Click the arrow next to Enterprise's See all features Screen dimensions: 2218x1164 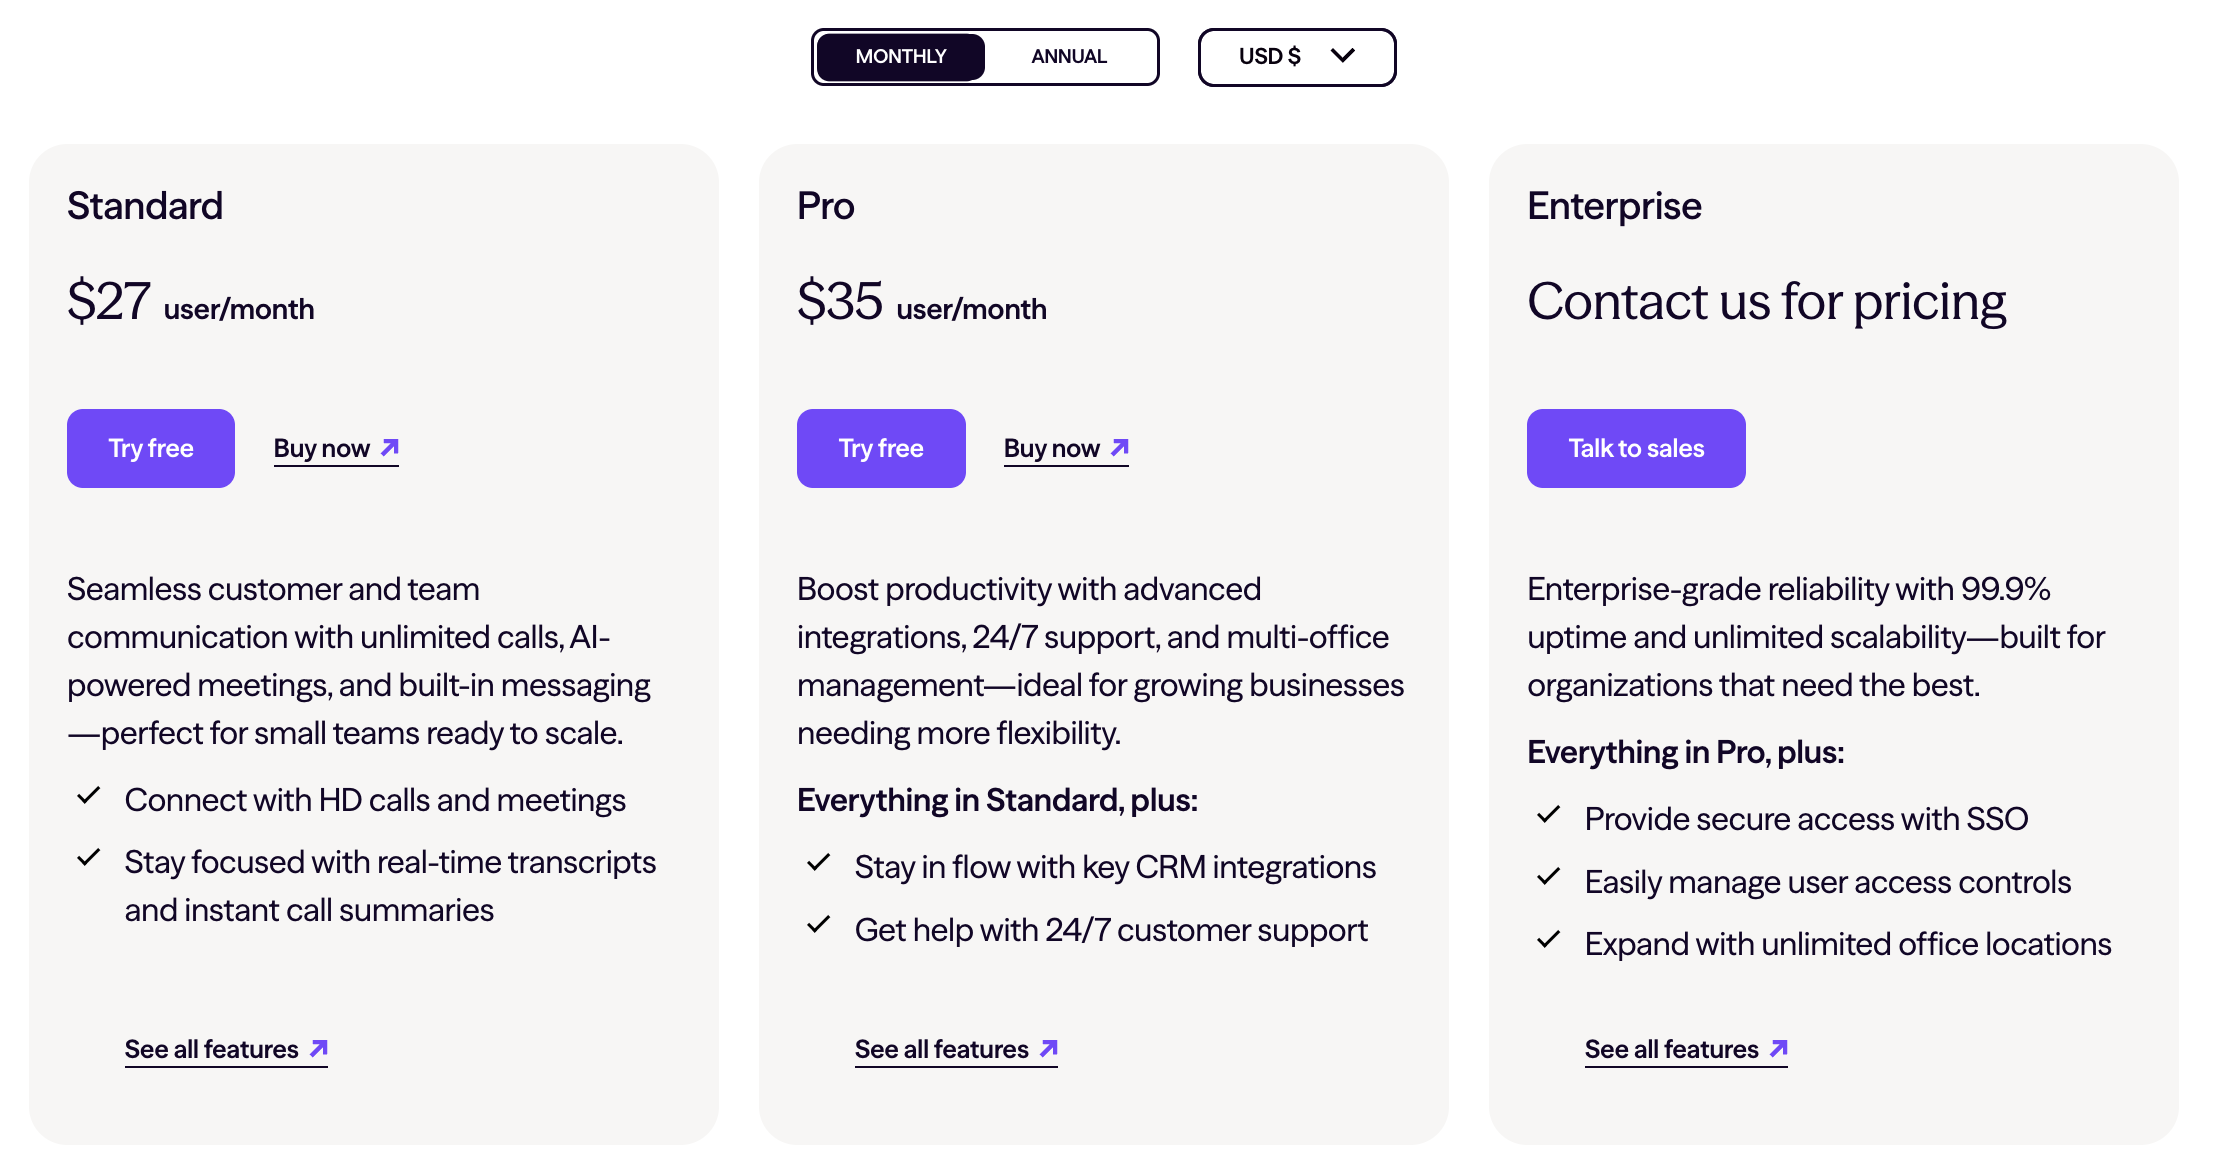[1779, 1048]
